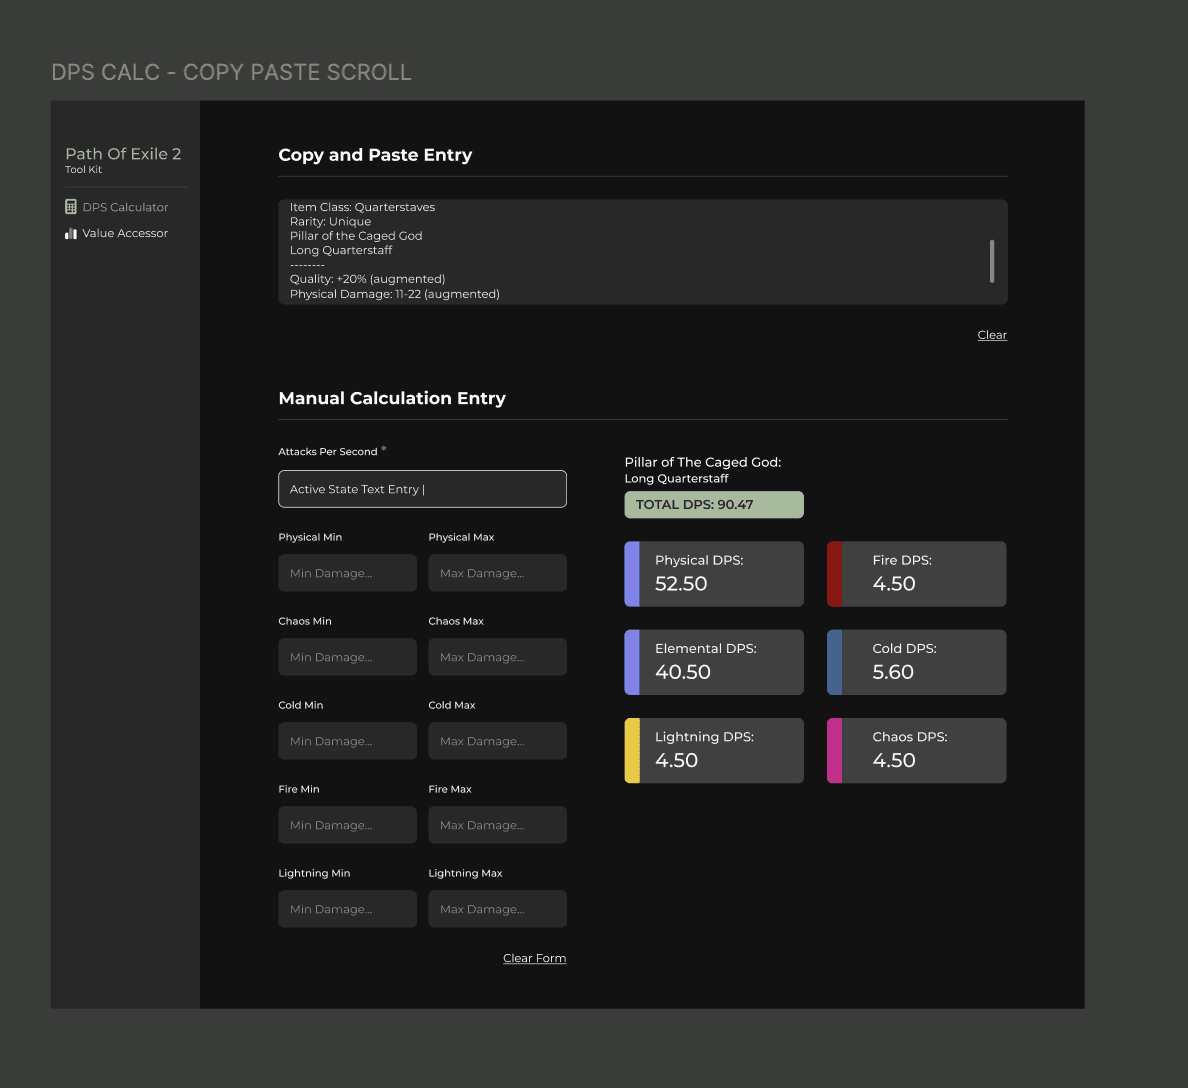The image size is (1188, 1088).
Task: Click into the copy and paste text area
Action: (x=642, y=252)
